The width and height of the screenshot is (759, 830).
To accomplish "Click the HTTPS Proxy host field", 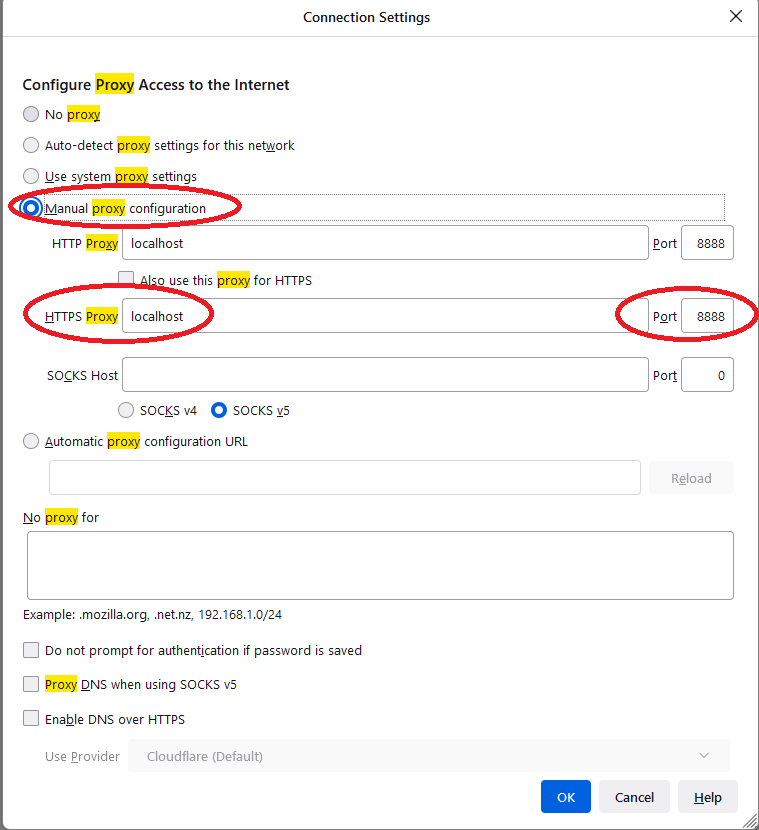I will (385, 316).
